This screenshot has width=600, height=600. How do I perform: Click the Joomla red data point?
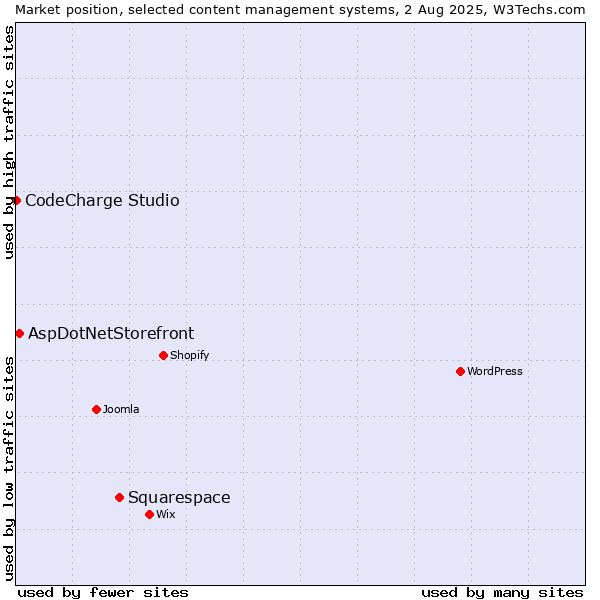pyautogui.click(x=96, y=409)
